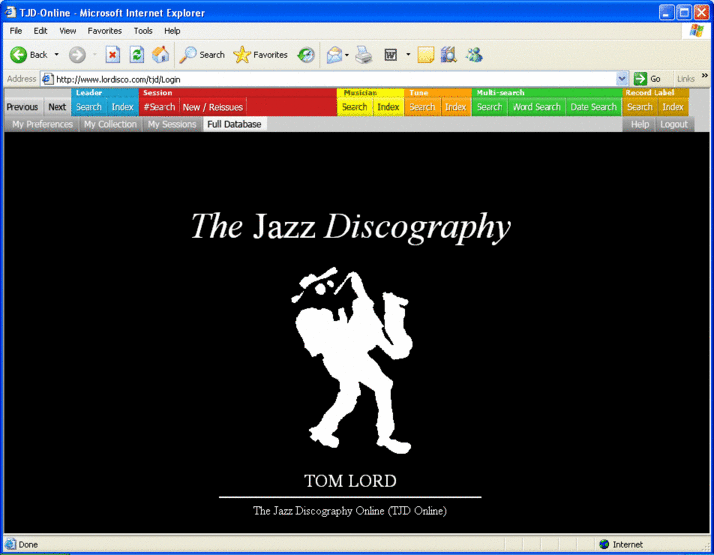
Task: Expand the Links toolbar chevron
Action: click(x=704, y=76)
